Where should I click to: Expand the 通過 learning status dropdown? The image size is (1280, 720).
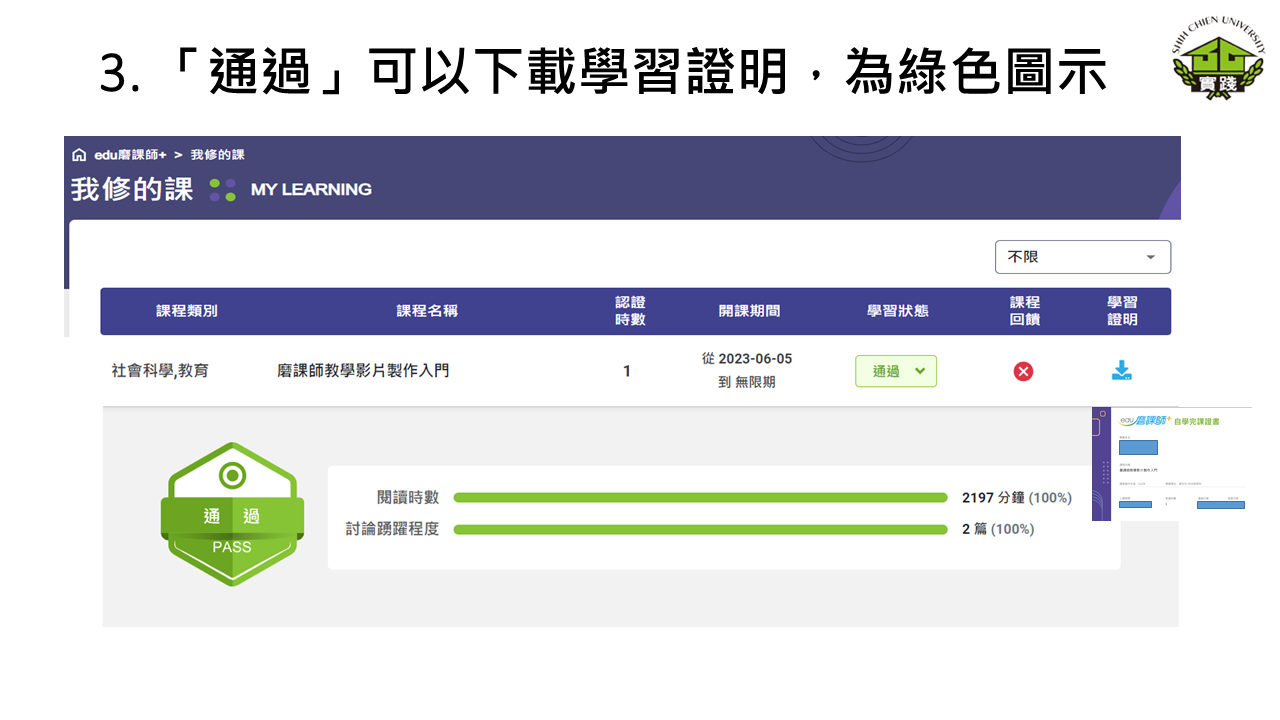coord(896,371)
